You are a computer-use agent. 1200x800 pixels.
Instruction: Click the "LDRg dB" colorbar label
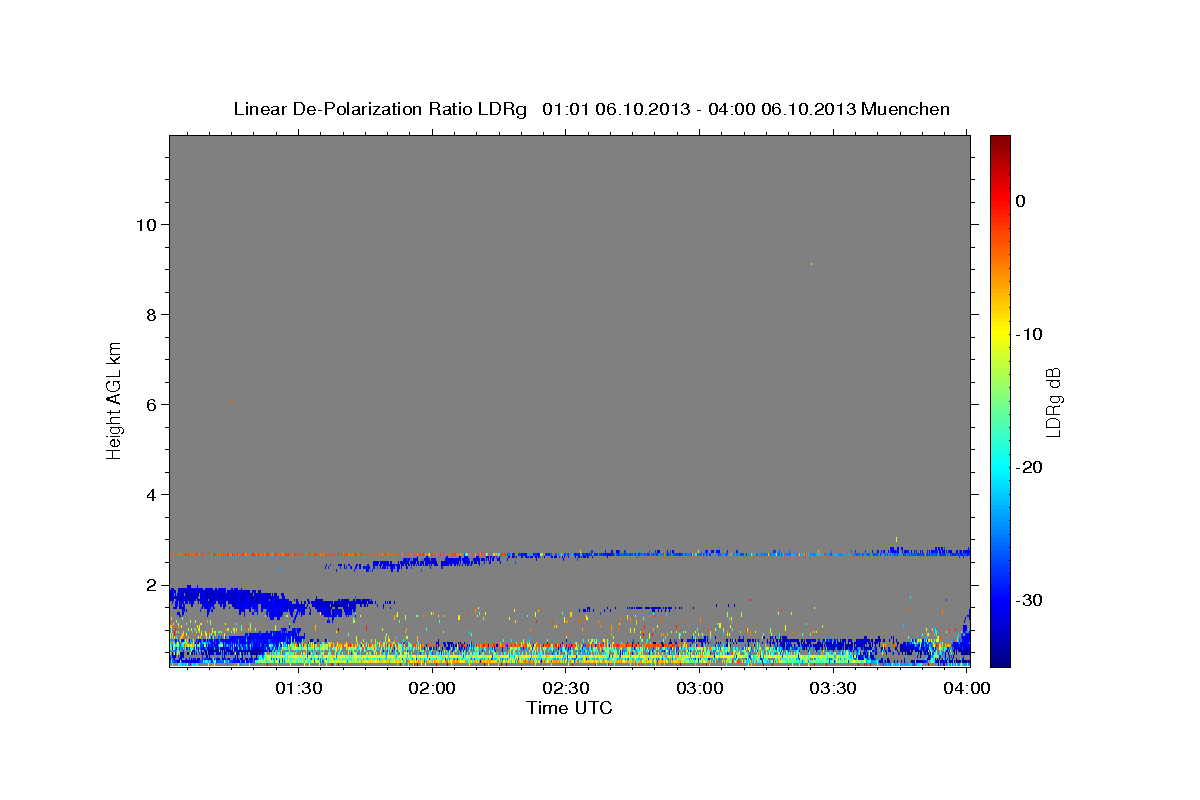(x=1053, y=402)
